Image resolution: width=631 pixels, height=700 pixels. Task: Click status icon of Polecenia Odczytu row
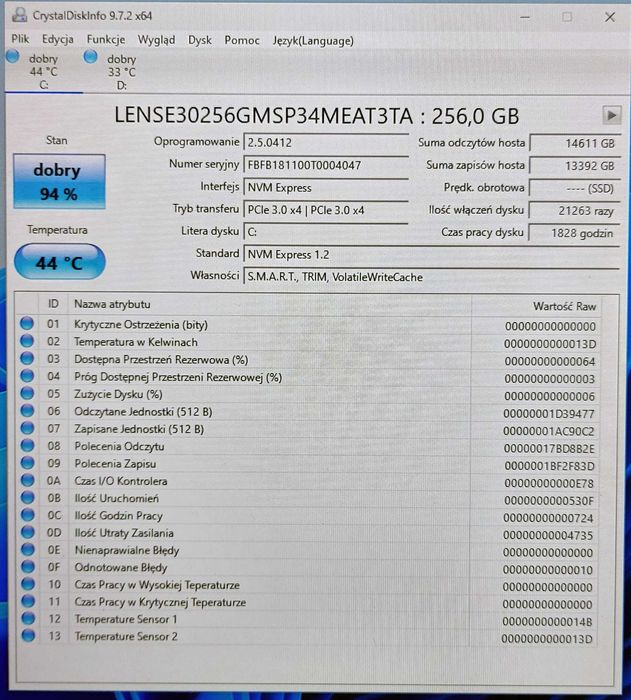[27, 445]
